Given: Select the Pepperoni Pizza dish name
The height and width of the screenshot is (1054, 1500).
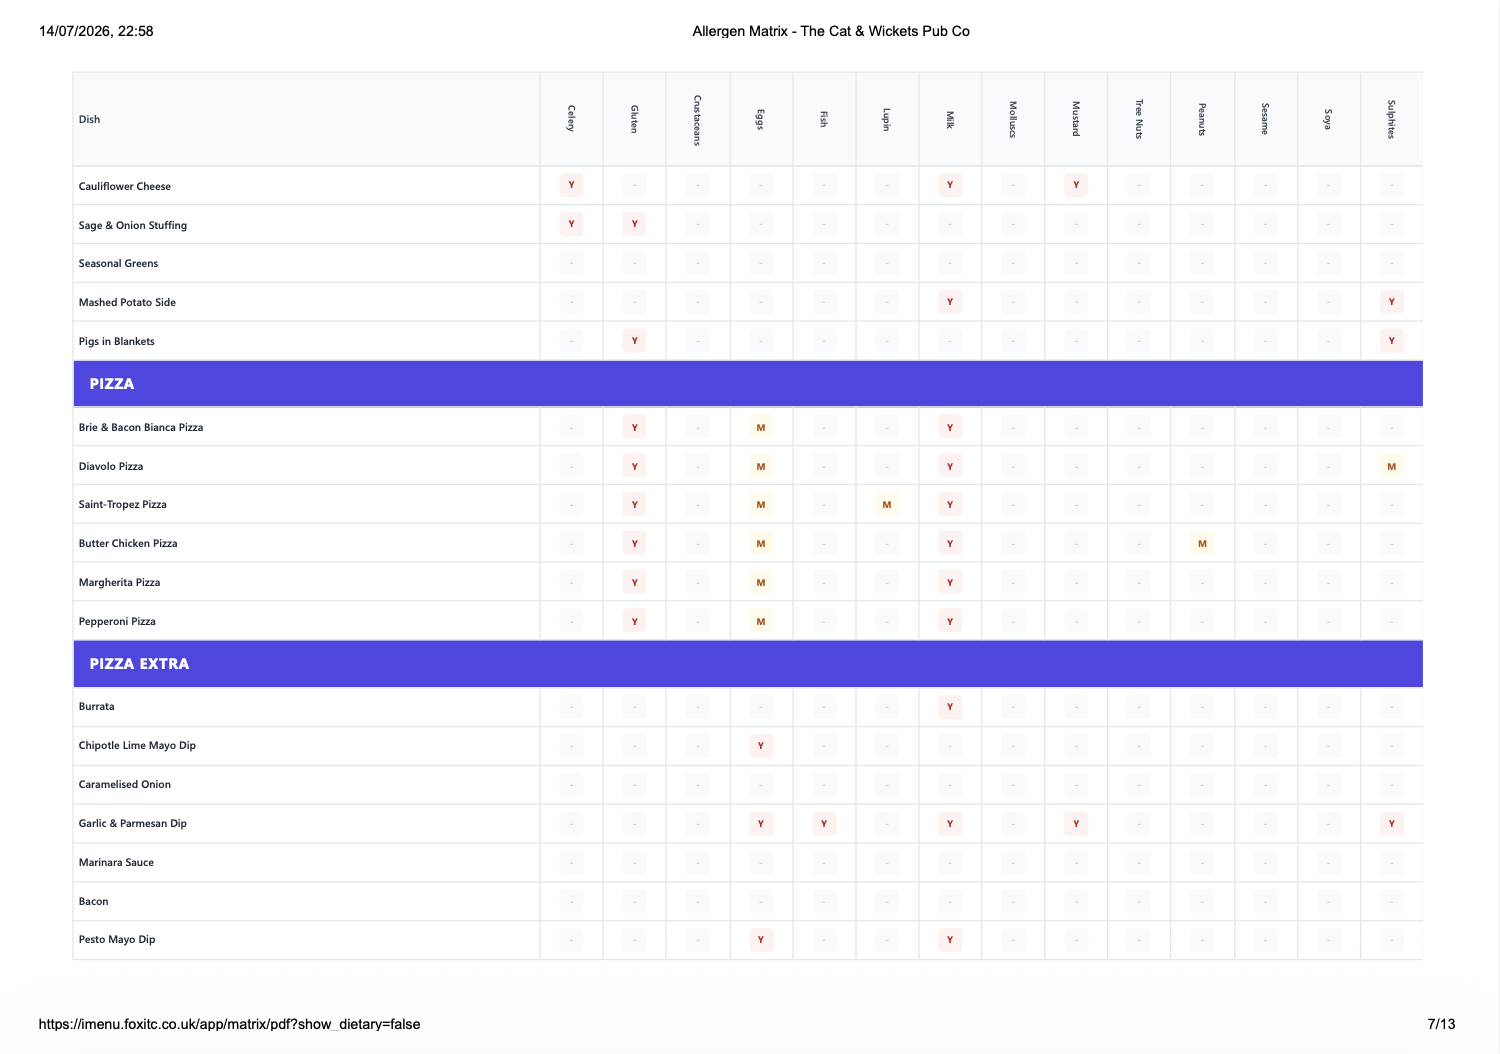Looking at the screenshot, I should pyautogui.click(x=117, y=621).
